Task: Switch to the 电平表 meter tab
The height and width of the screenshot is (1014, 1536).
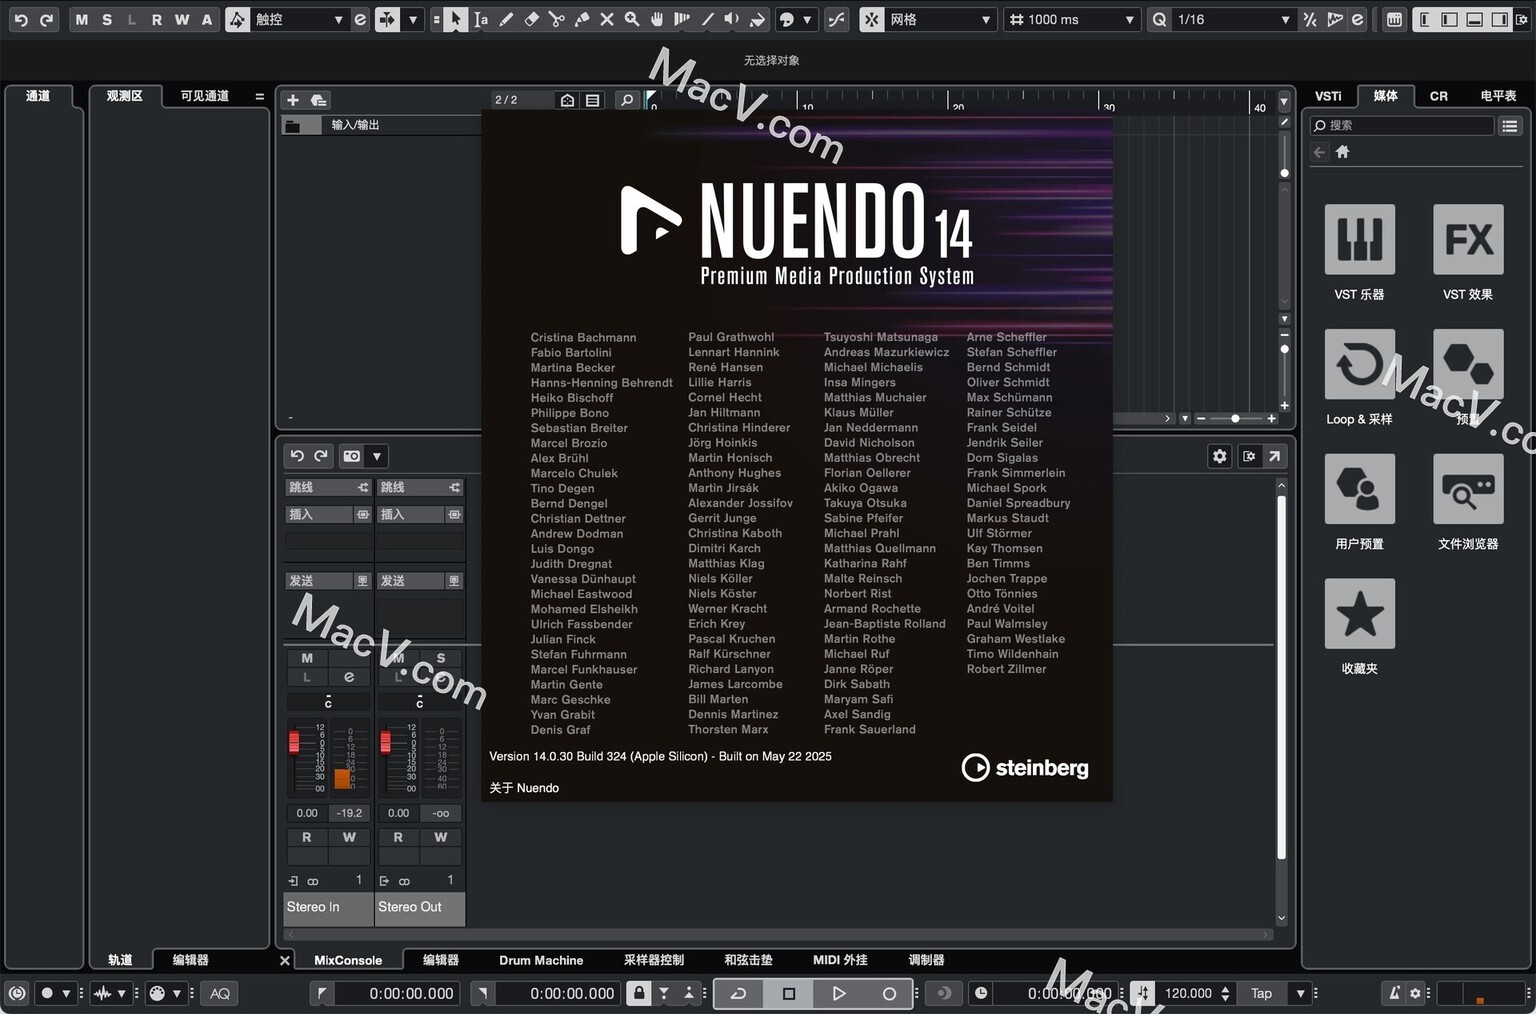Action: [x=1498, y=96]
